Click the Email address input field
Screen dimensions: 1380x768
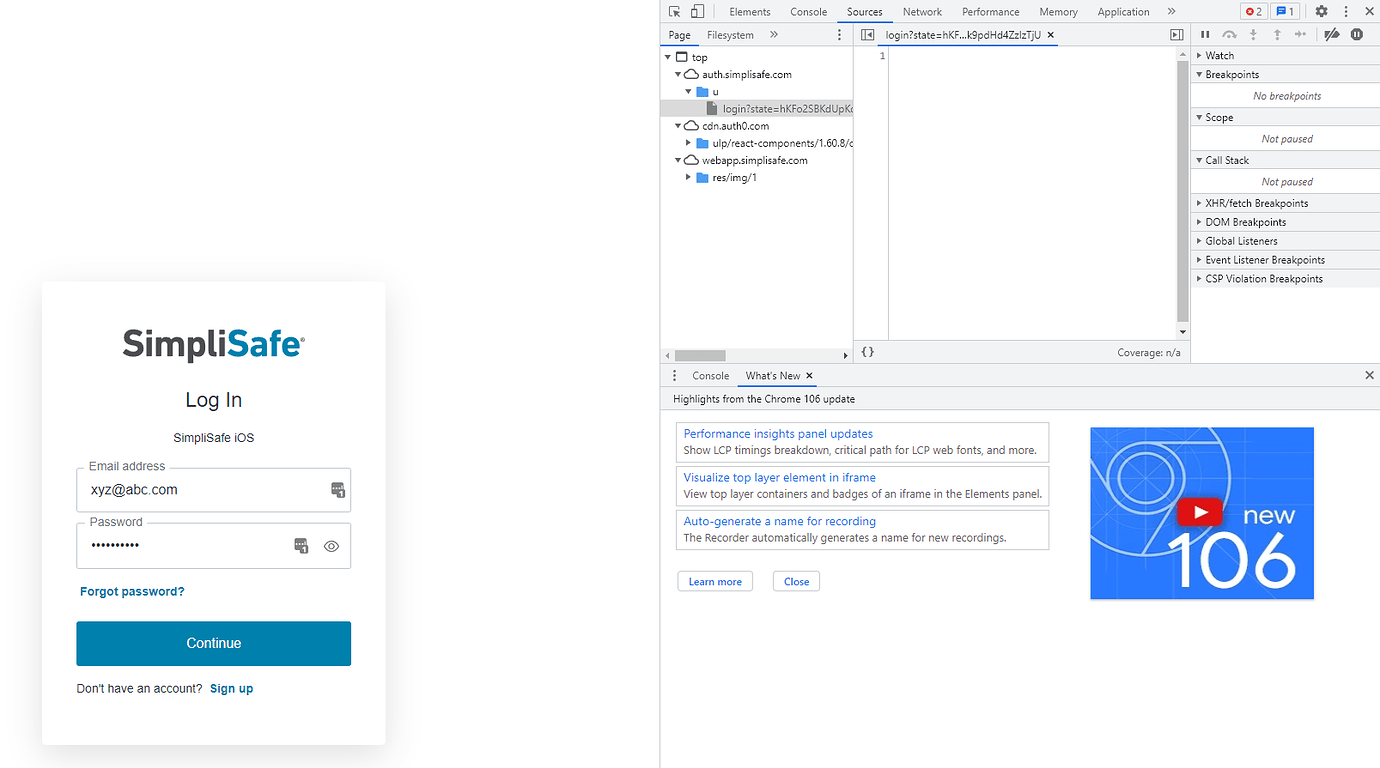click(214, 490)
